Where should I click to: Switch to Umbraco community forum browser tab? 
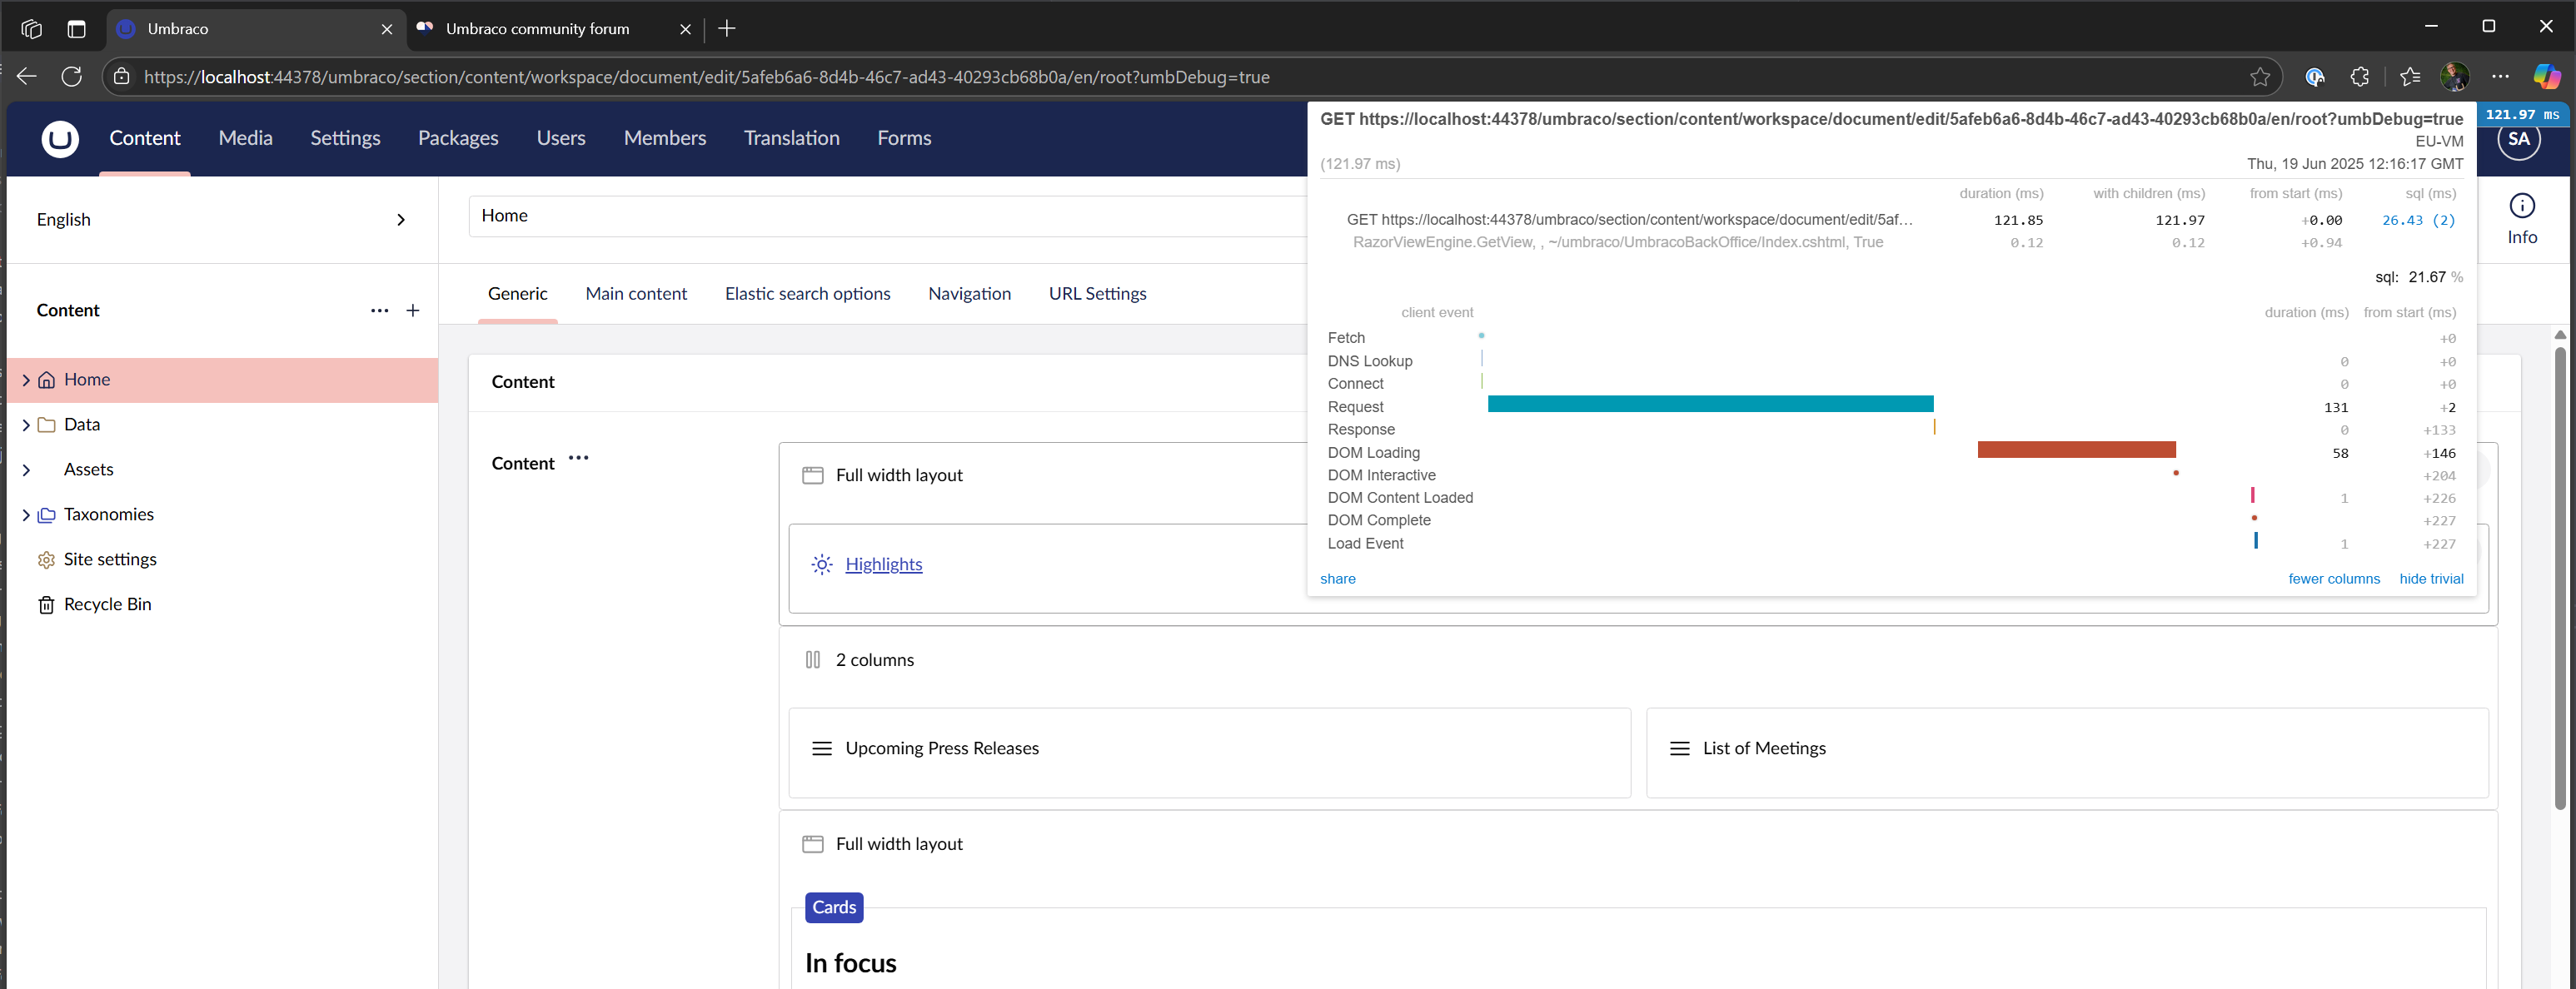click(553, 29)
